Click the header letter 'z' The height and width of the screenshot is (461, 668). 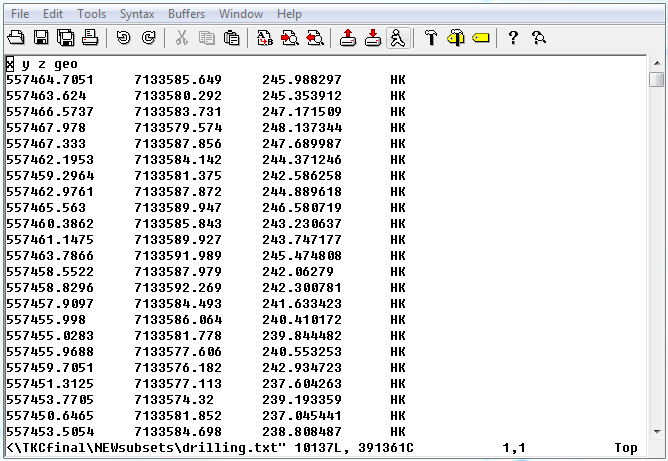[42, 64]
